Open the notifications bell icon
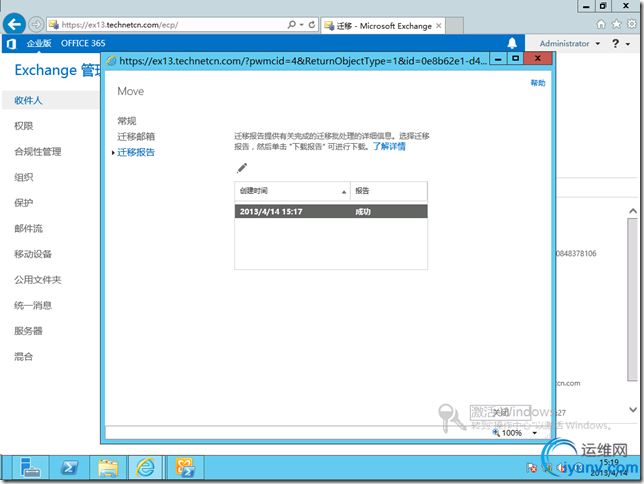This screenshot has width=644, height=484. 512,43
